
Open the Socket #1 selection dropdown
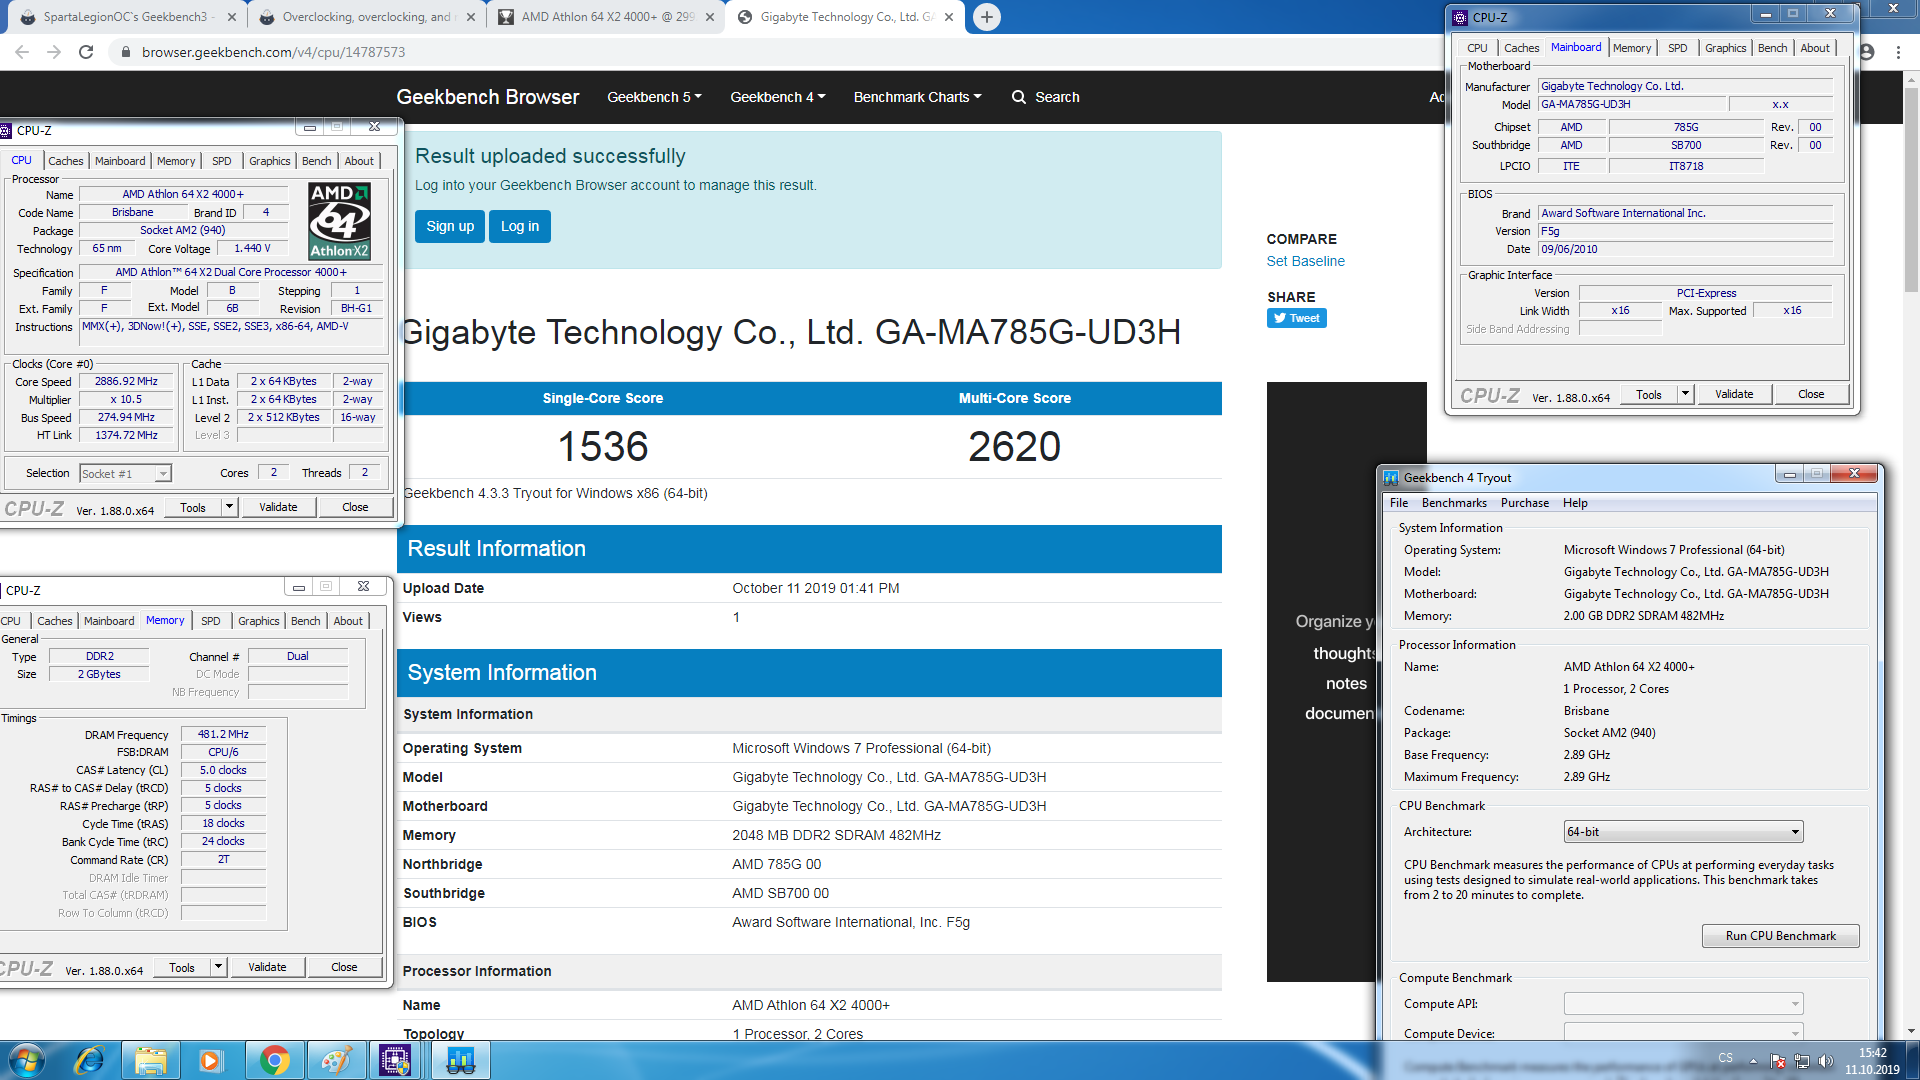click(125, 473)
